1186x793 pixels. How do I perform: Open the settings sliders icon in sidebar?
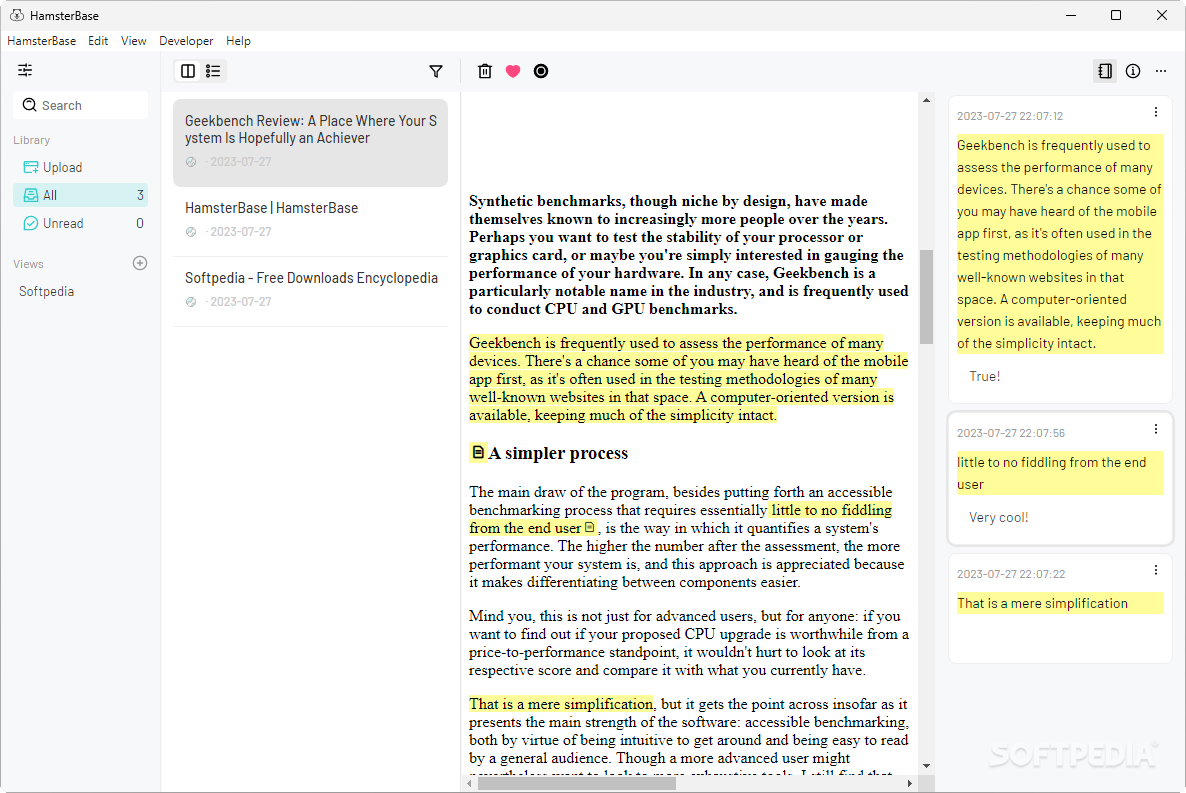[25, 70]
